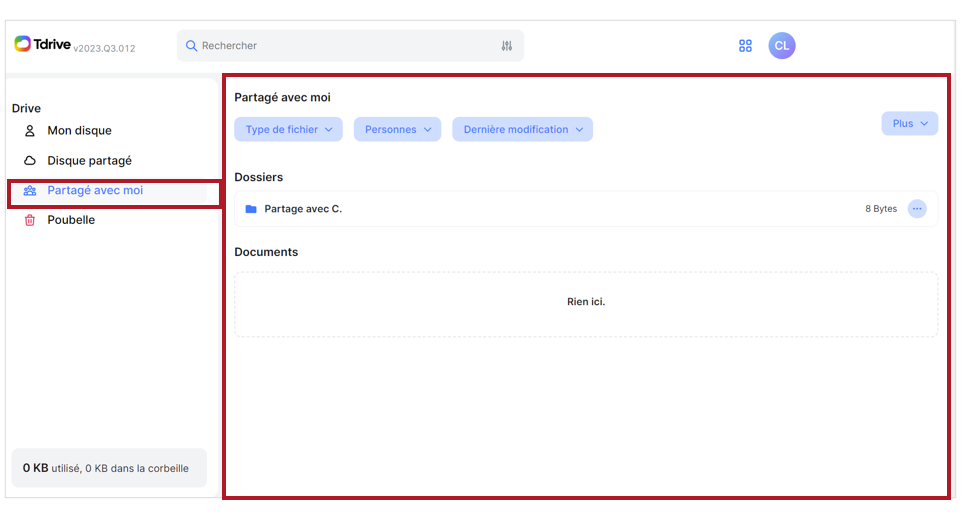Click the blue folder icon of Partage avec C.
Viewport: 967px width, 532px height.
pos(251,209)
